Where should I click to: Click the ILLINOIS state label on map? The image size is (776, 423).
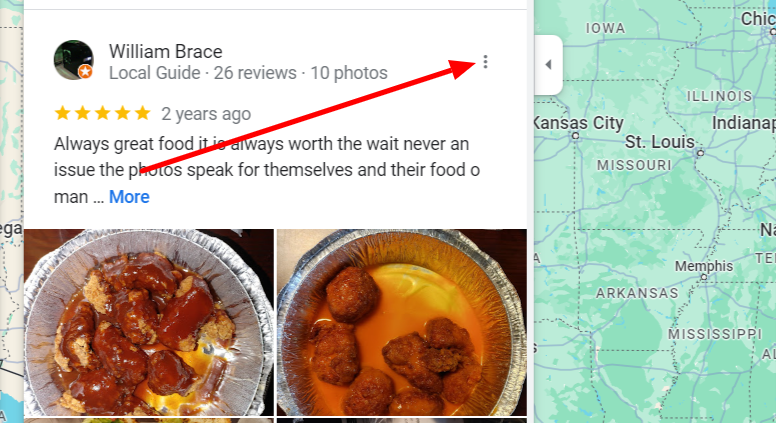[x=719, y=96]
